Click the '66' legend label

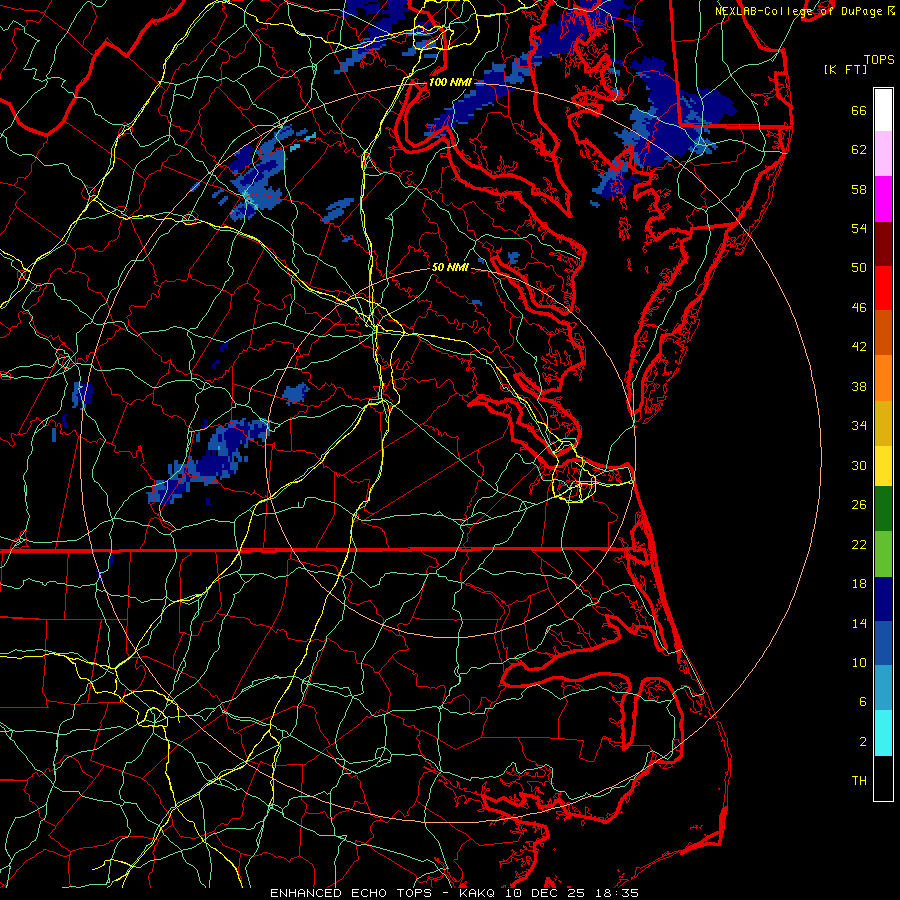(859, 110)
